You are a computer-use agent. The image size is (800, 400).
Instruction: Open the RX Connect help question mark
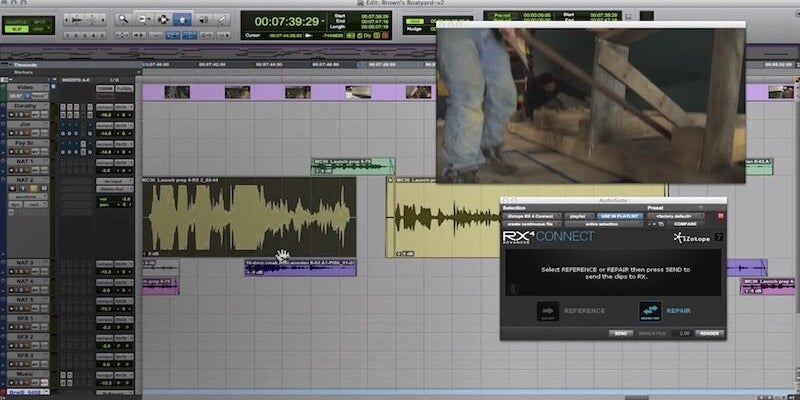pyautogui.click(x=719, y=238)
